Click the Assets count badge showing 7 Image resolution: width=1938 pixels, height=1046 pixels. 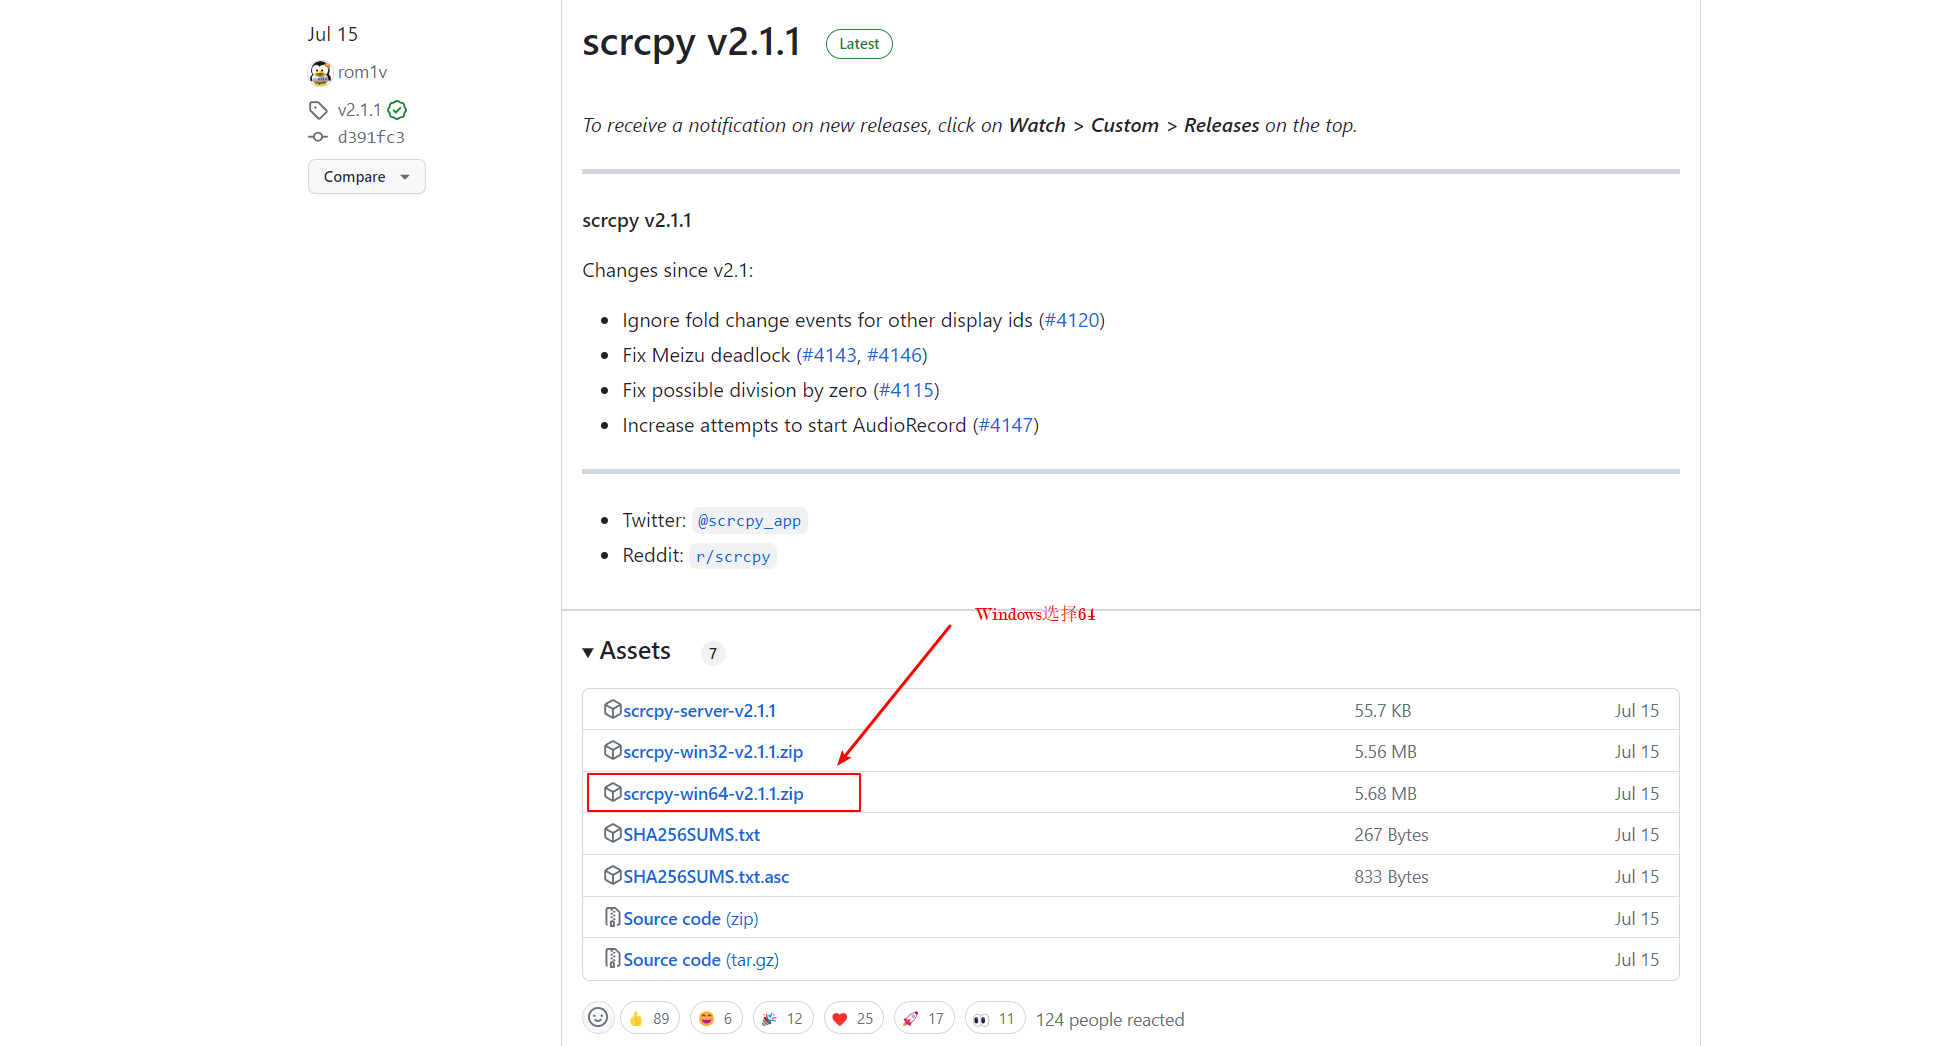point(713,653)
